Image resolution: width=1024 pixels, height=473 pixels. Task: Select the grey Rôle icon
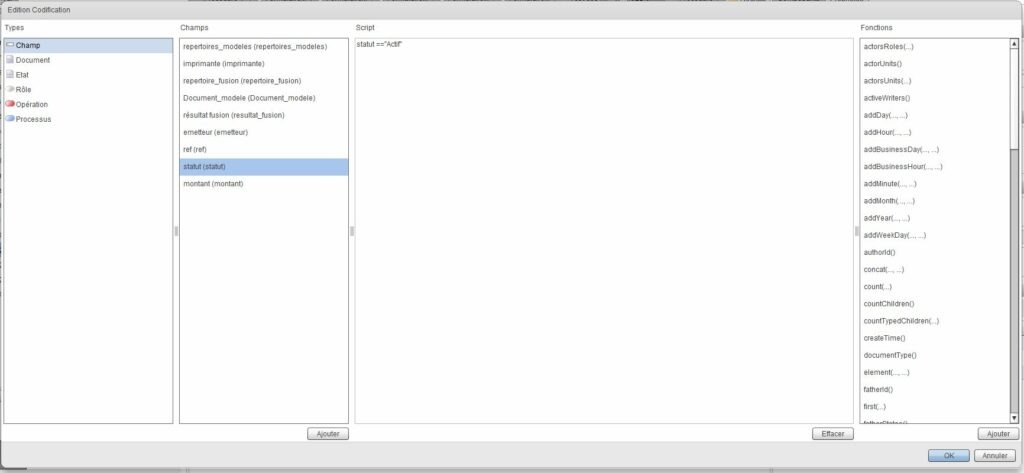10,89
